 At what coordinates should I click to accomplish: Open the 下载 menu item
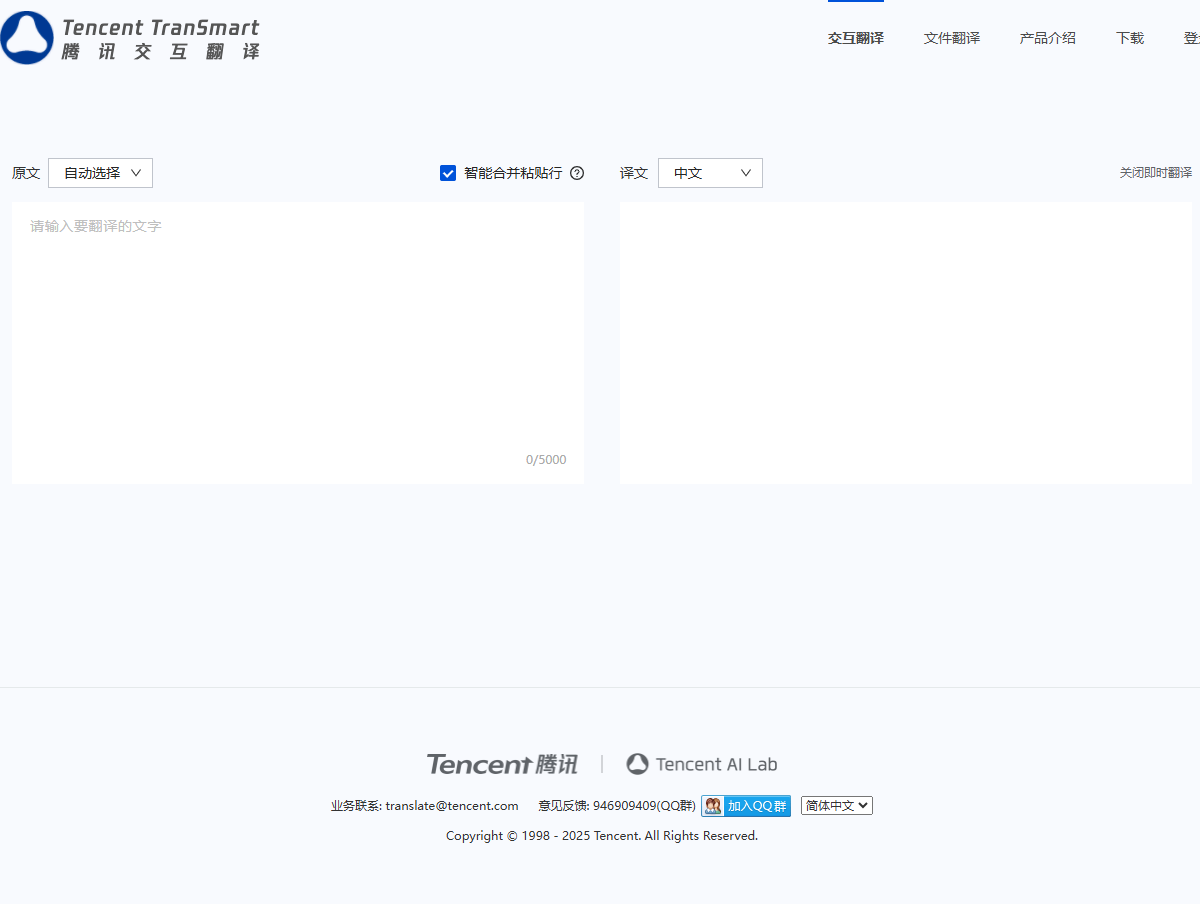coord(1129,38)
